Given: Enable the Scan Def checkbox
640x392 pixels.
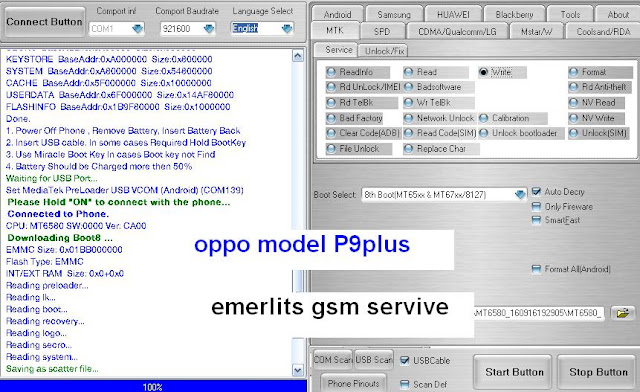Looking at the screenshot, I should tap(404, 384).
